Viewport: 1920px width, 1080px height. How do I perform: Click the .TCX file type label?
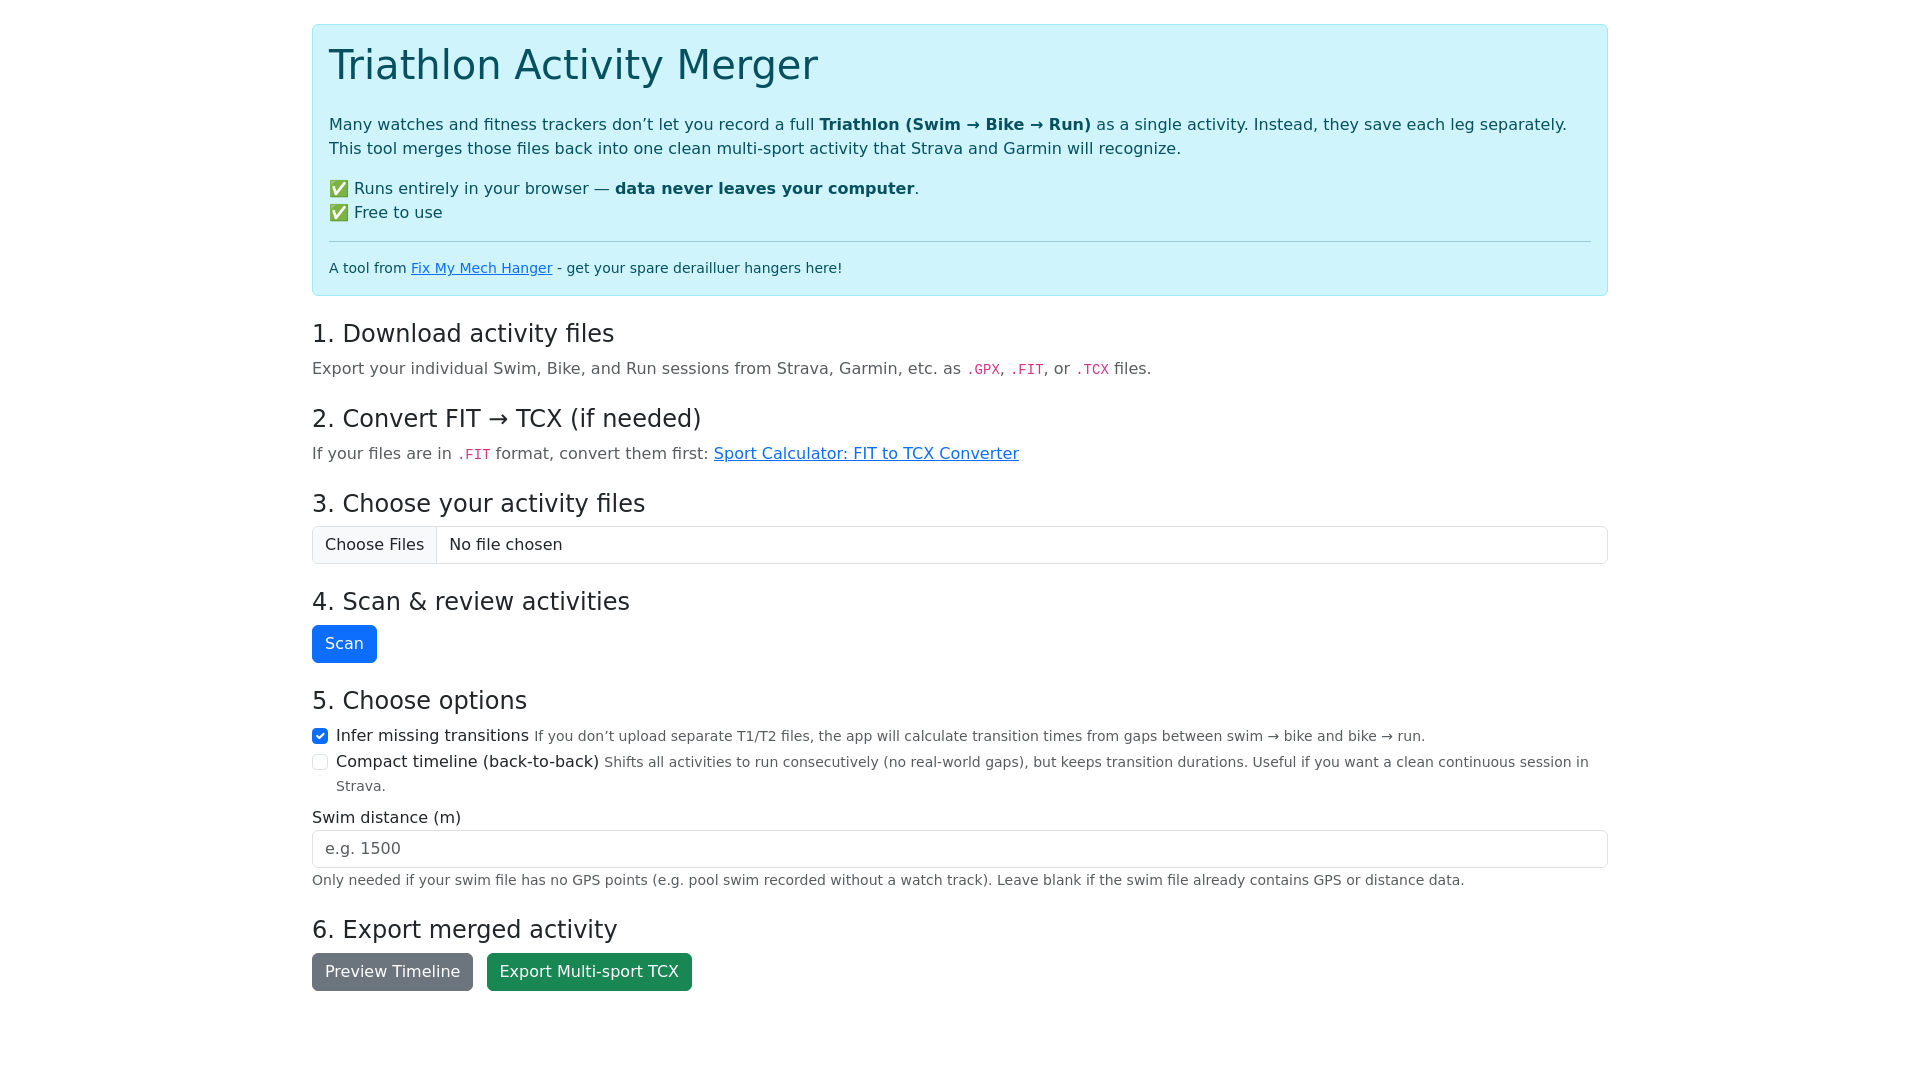[x=1092, y=369]
